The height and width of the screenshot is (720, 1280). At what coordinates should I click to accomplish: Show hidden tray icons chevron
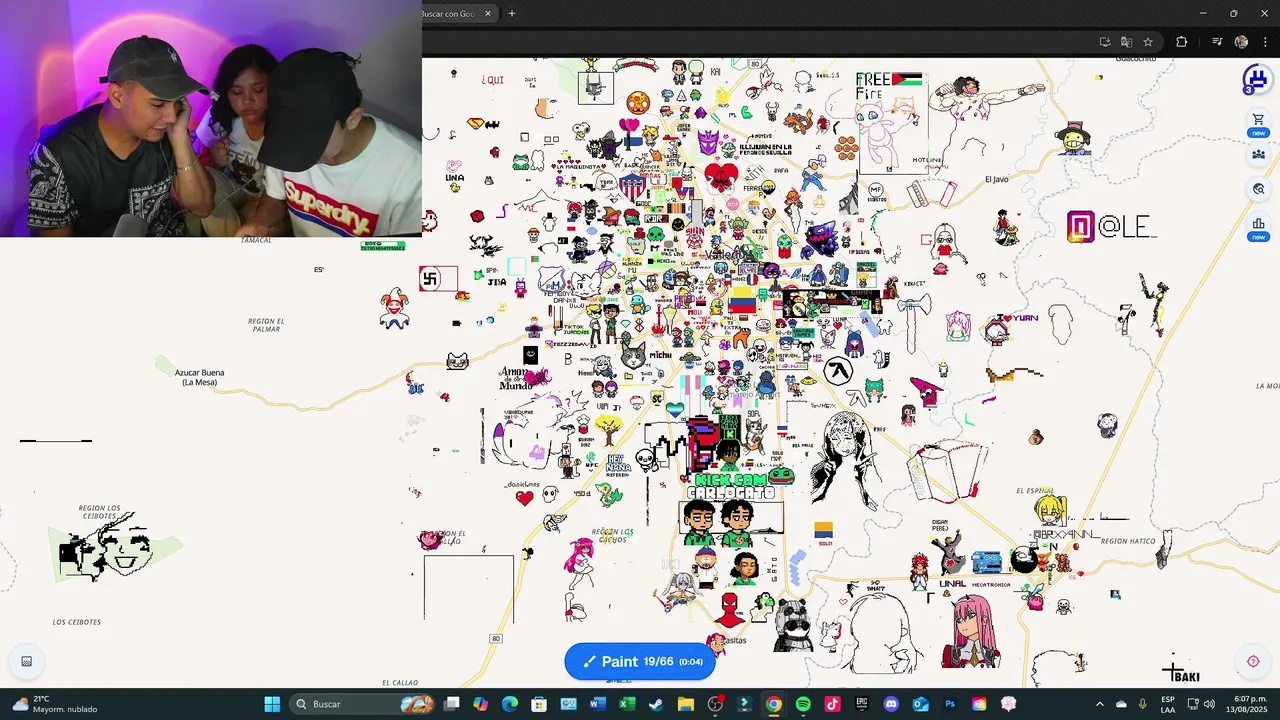(1100, 704)
